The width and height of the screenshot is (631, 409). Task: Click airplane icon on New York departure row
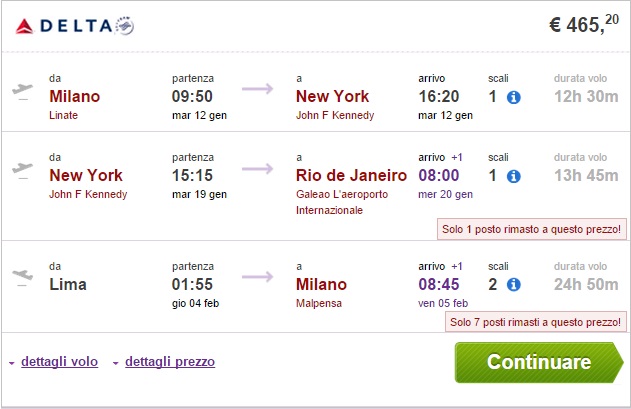point(21,169)
